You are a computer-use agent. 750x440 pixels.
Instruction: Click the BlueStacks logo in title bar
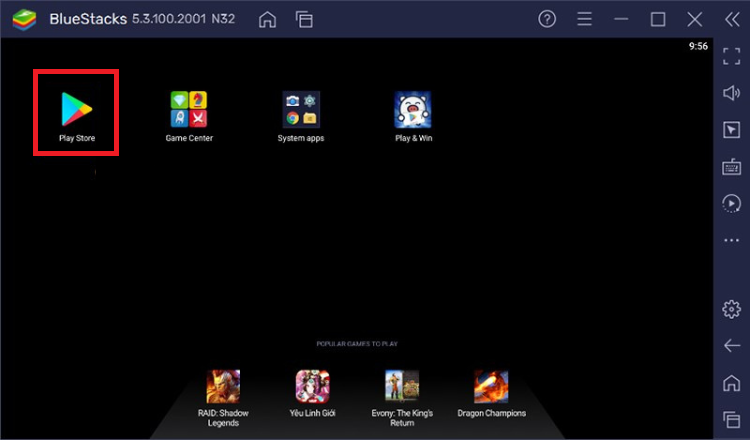click(x=24, y=20)
